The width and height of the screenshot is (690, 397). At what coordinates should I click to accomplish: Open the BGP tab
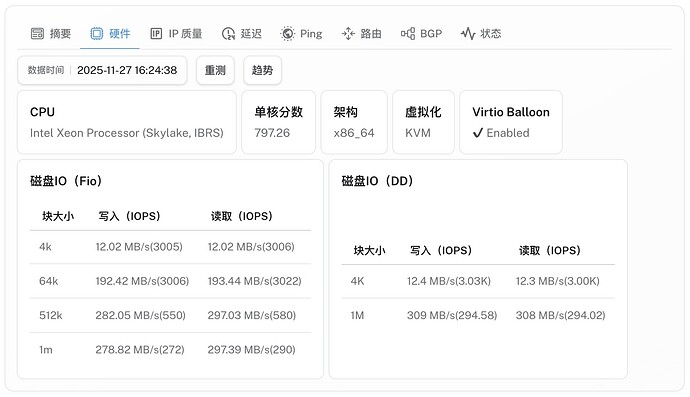[422, 33]
